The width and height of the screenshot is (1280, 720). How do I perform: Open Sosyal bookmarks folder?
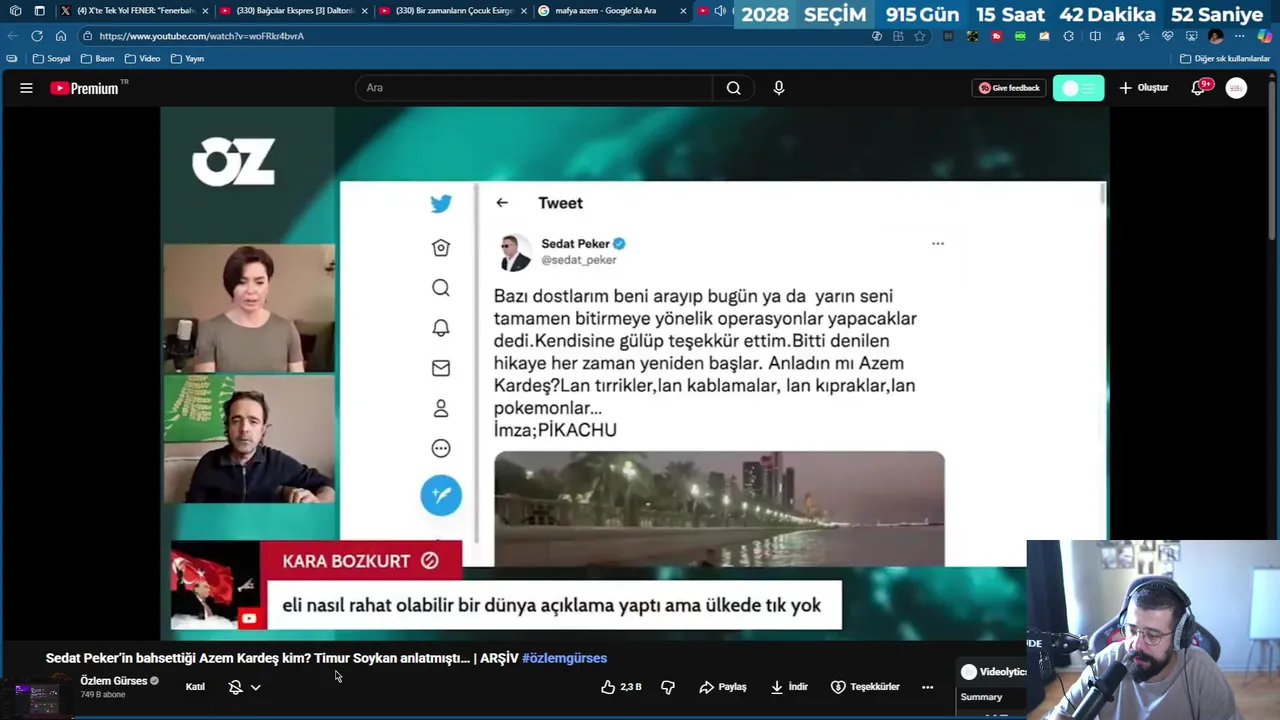pyautogui.click(x=52, y=59)
